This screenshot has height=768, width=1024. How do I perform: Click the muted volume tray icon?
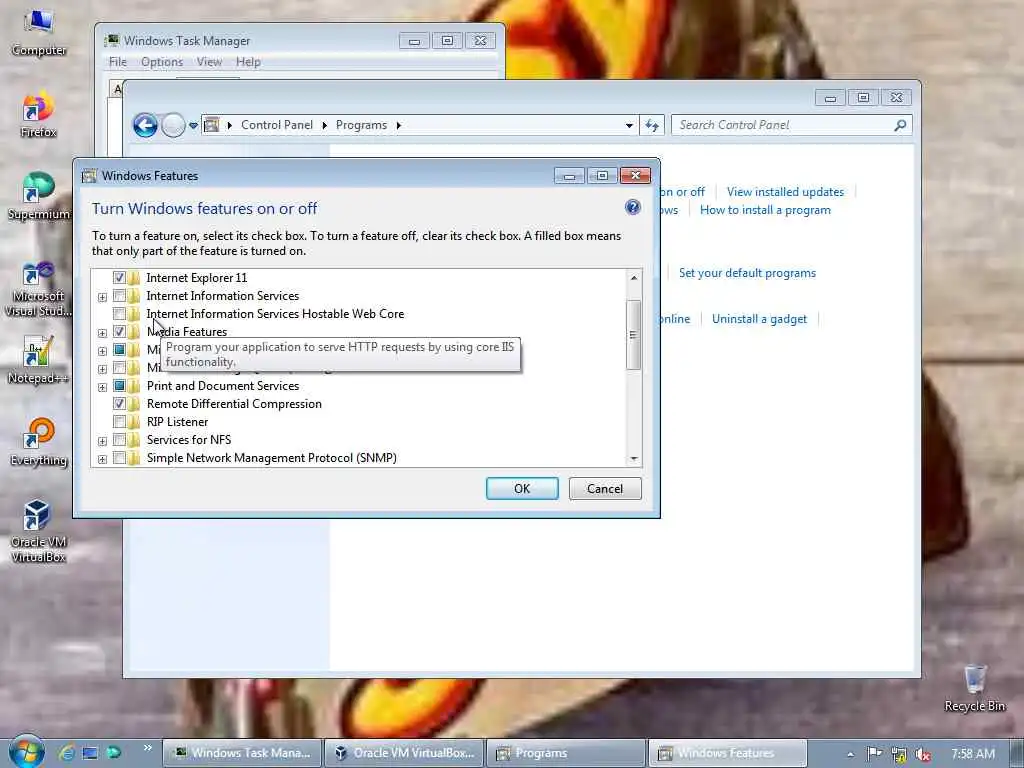point(923,754)
